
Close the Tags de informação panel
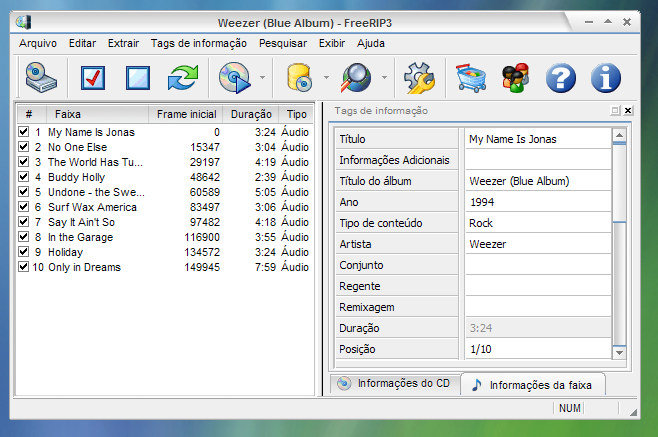coord(628,110)
